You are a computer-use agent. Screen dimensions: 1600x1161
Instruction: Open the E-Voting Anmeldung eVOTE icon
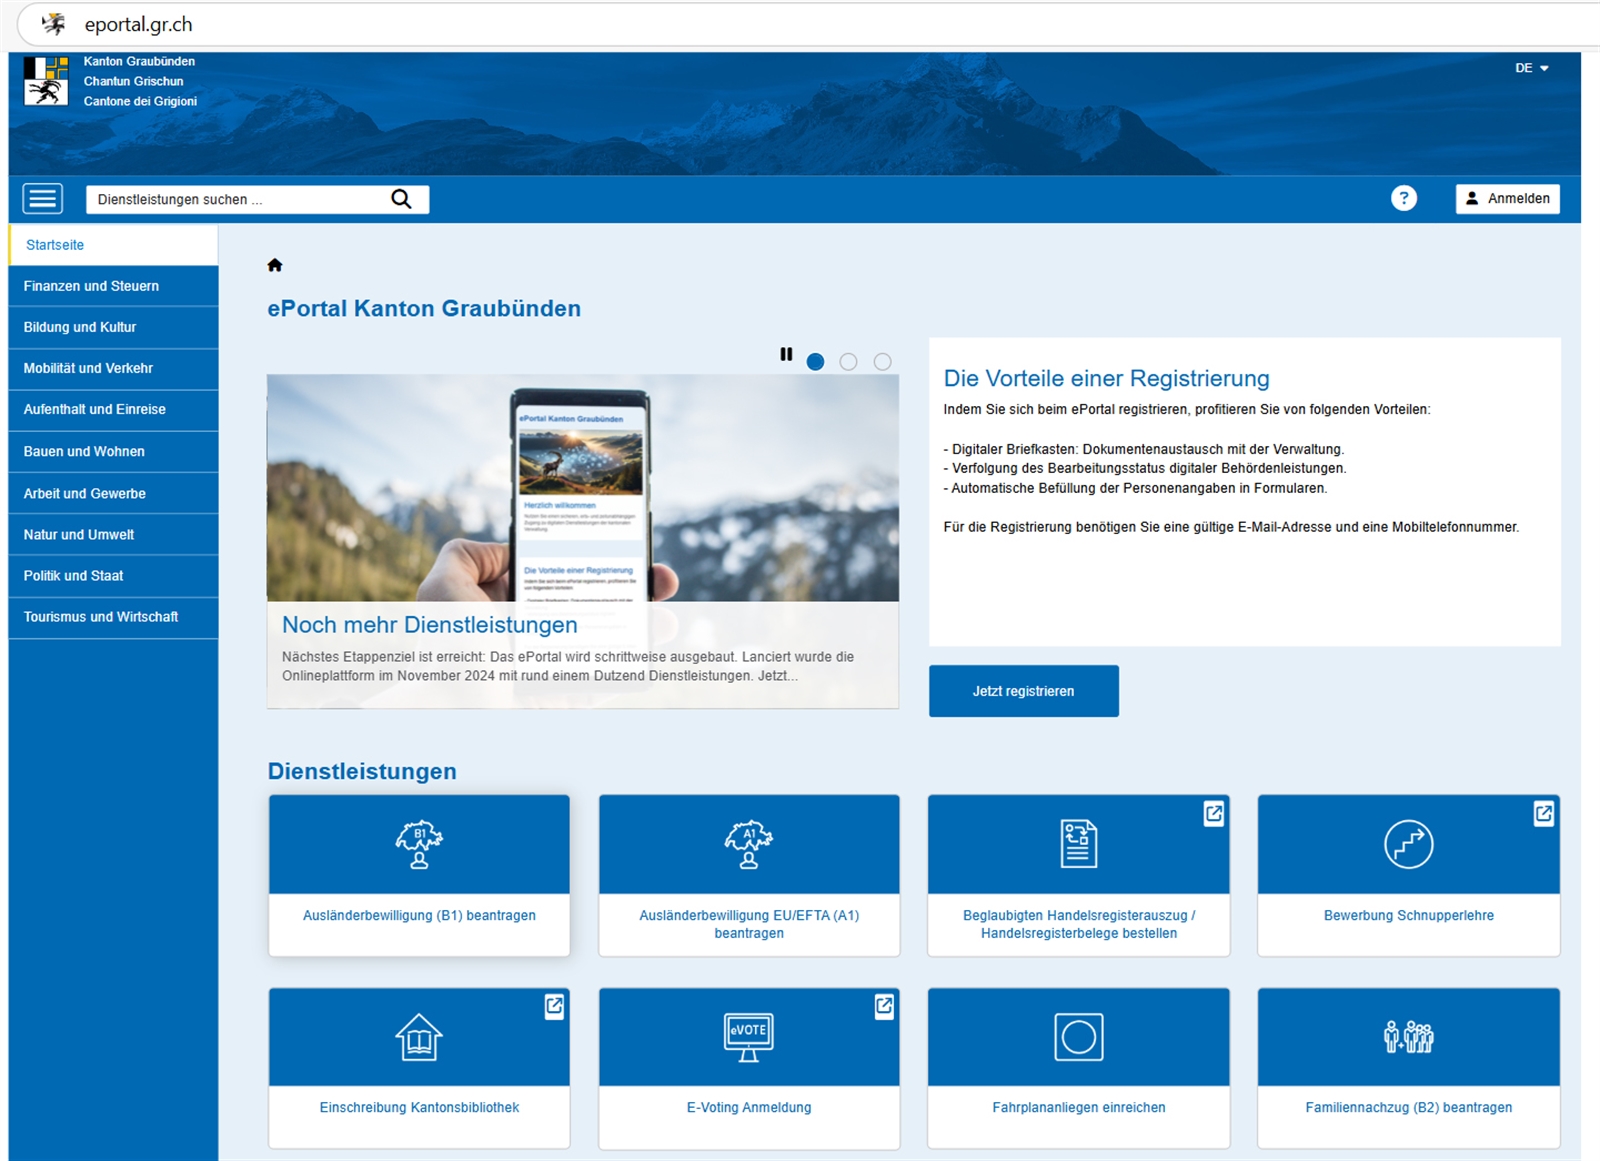point(748,1037)
